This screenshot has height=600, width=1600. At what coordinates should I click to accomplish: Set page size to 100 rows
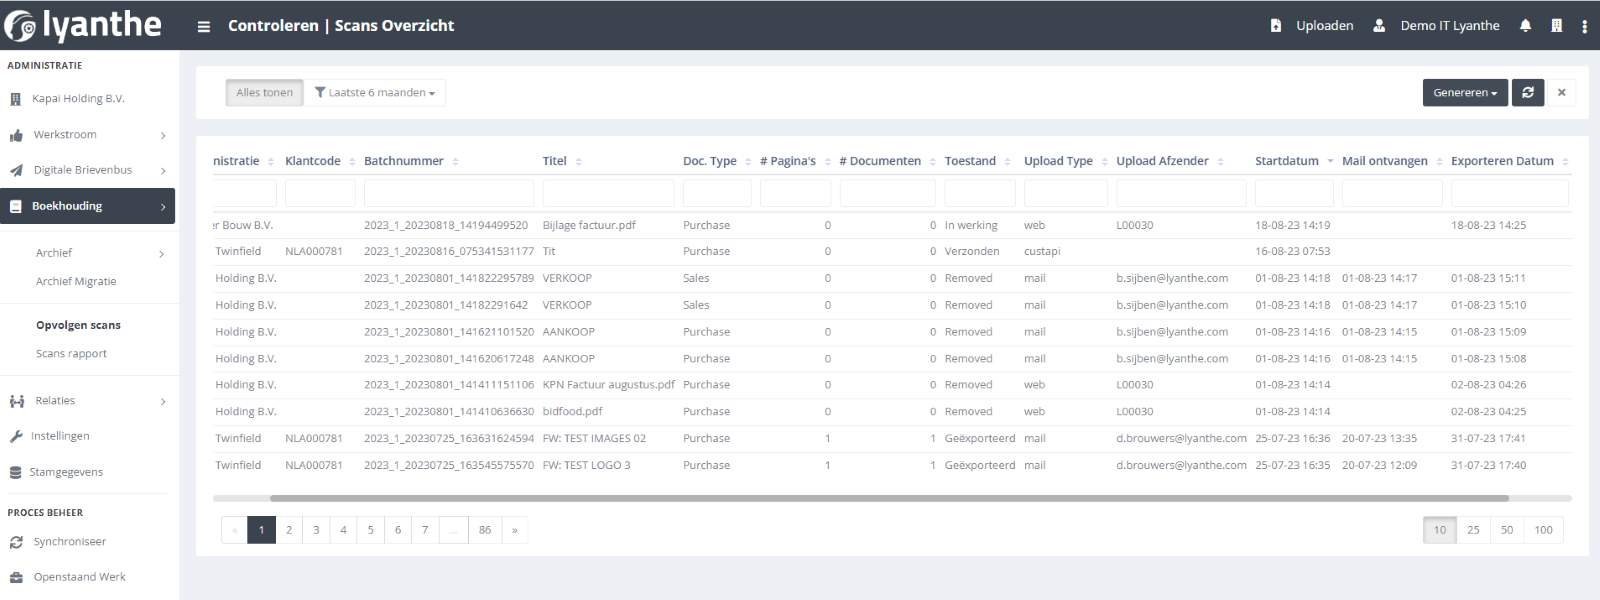(x=1543, y=530)
